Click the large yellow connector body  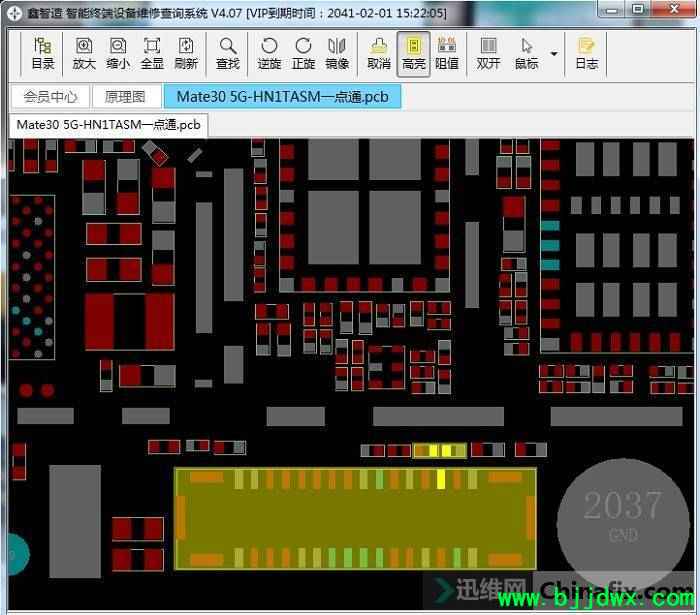coord(355,519)
